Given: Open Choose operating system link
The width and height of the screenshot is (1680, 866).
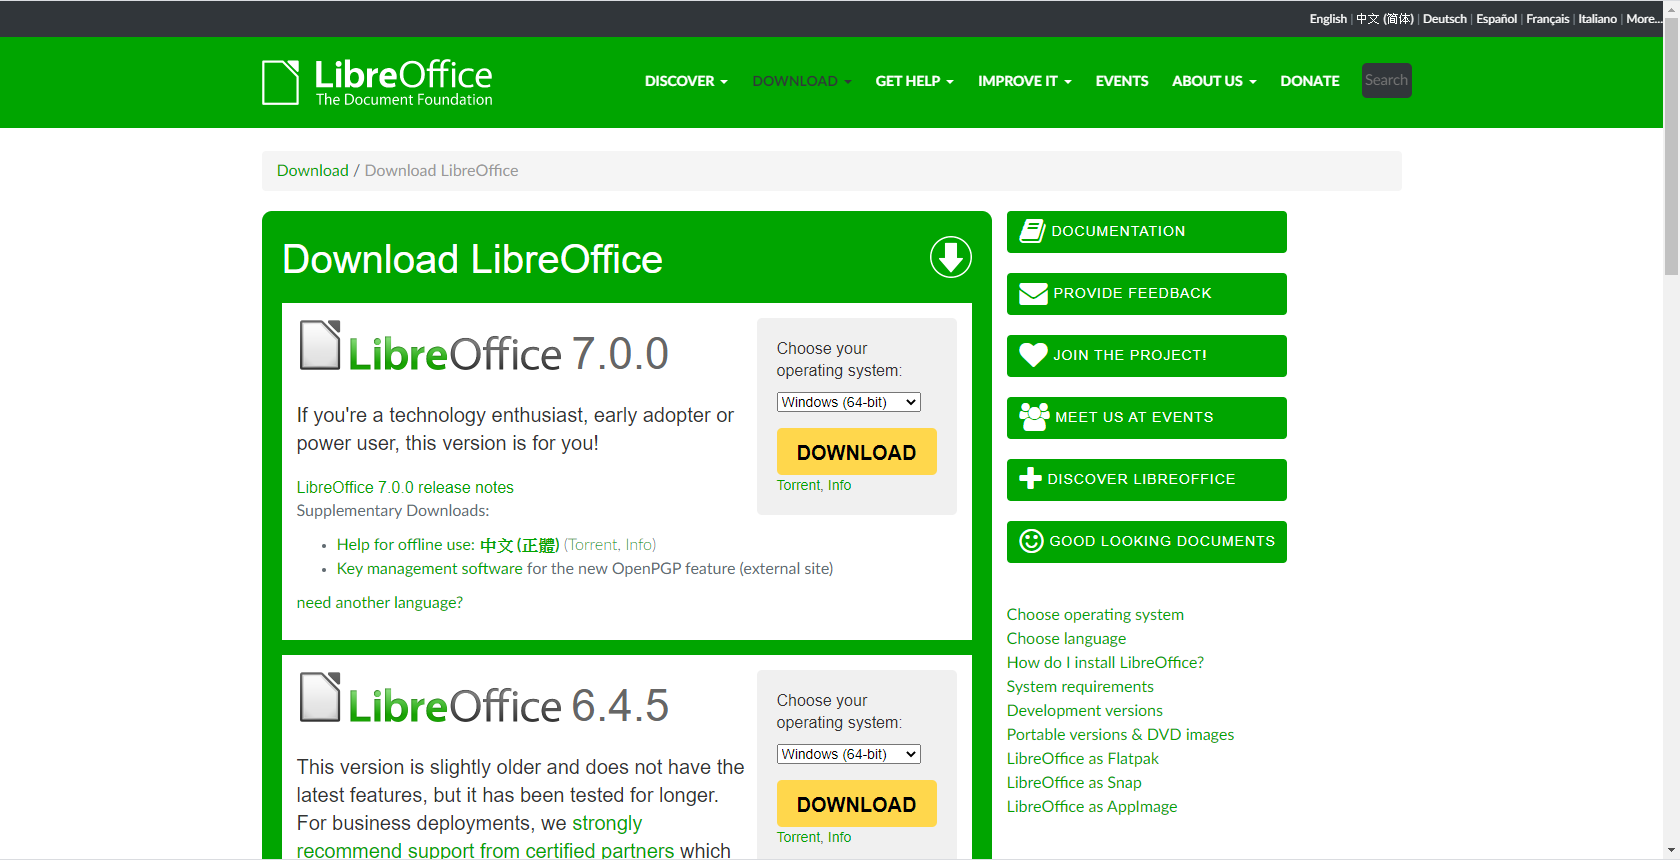Looking at the screenshot, I should [x=1095, y=615].
